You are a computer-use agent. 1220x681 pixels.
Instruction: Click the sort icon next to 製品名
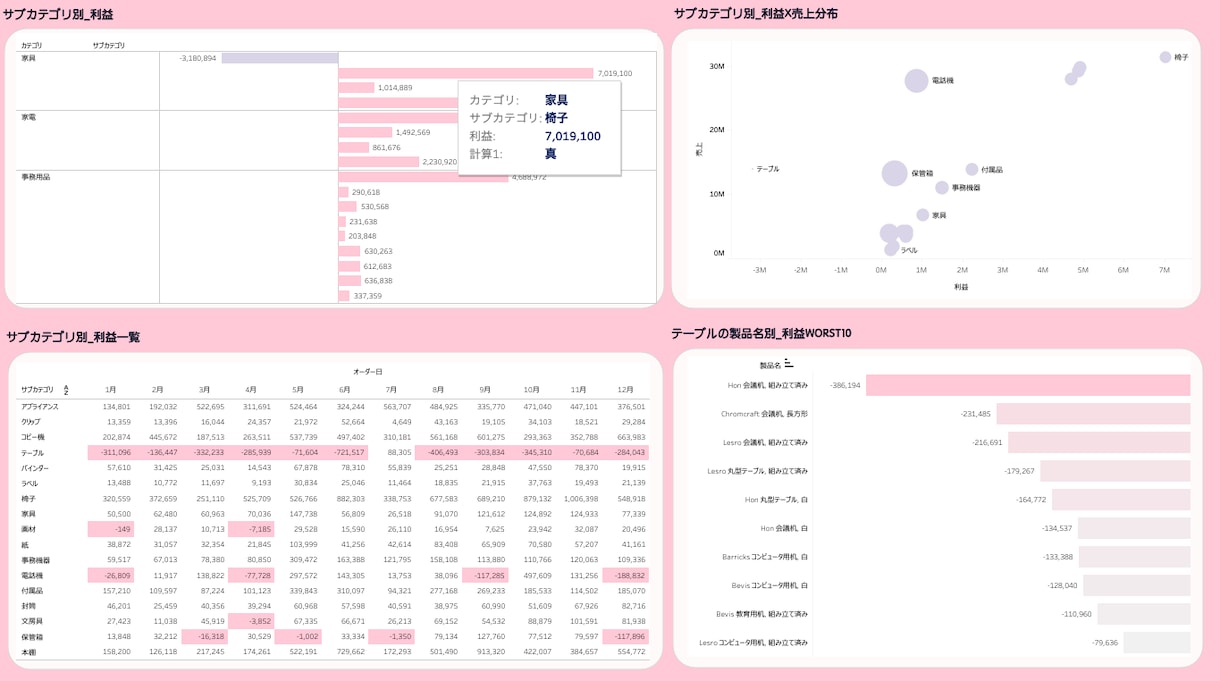pyautogui.click(x=788, y=364)
